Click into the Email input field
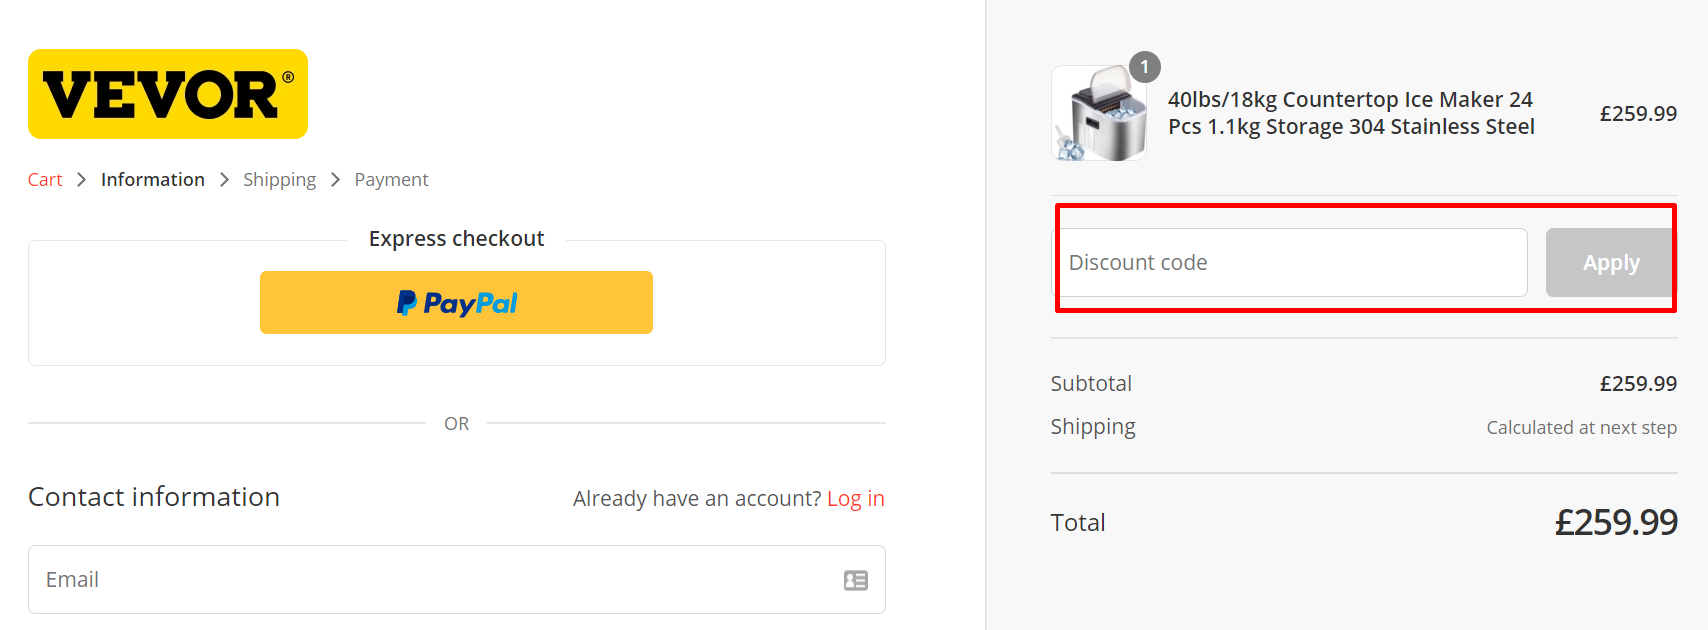 click(400, 580)
